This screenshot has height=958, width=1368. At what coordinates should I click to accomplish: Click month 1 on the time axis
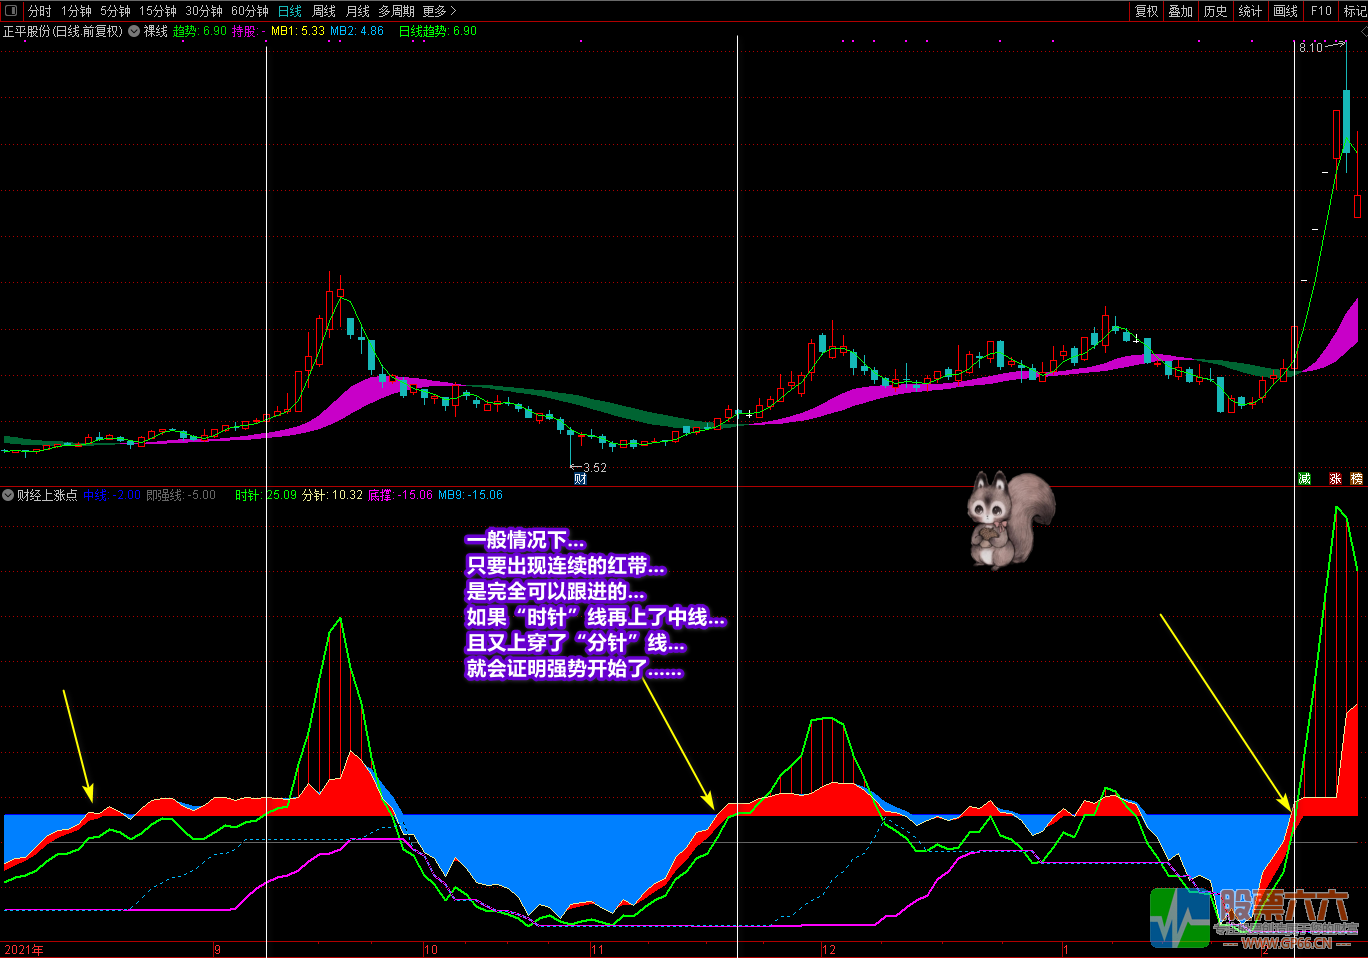(x=1066, y=949)
